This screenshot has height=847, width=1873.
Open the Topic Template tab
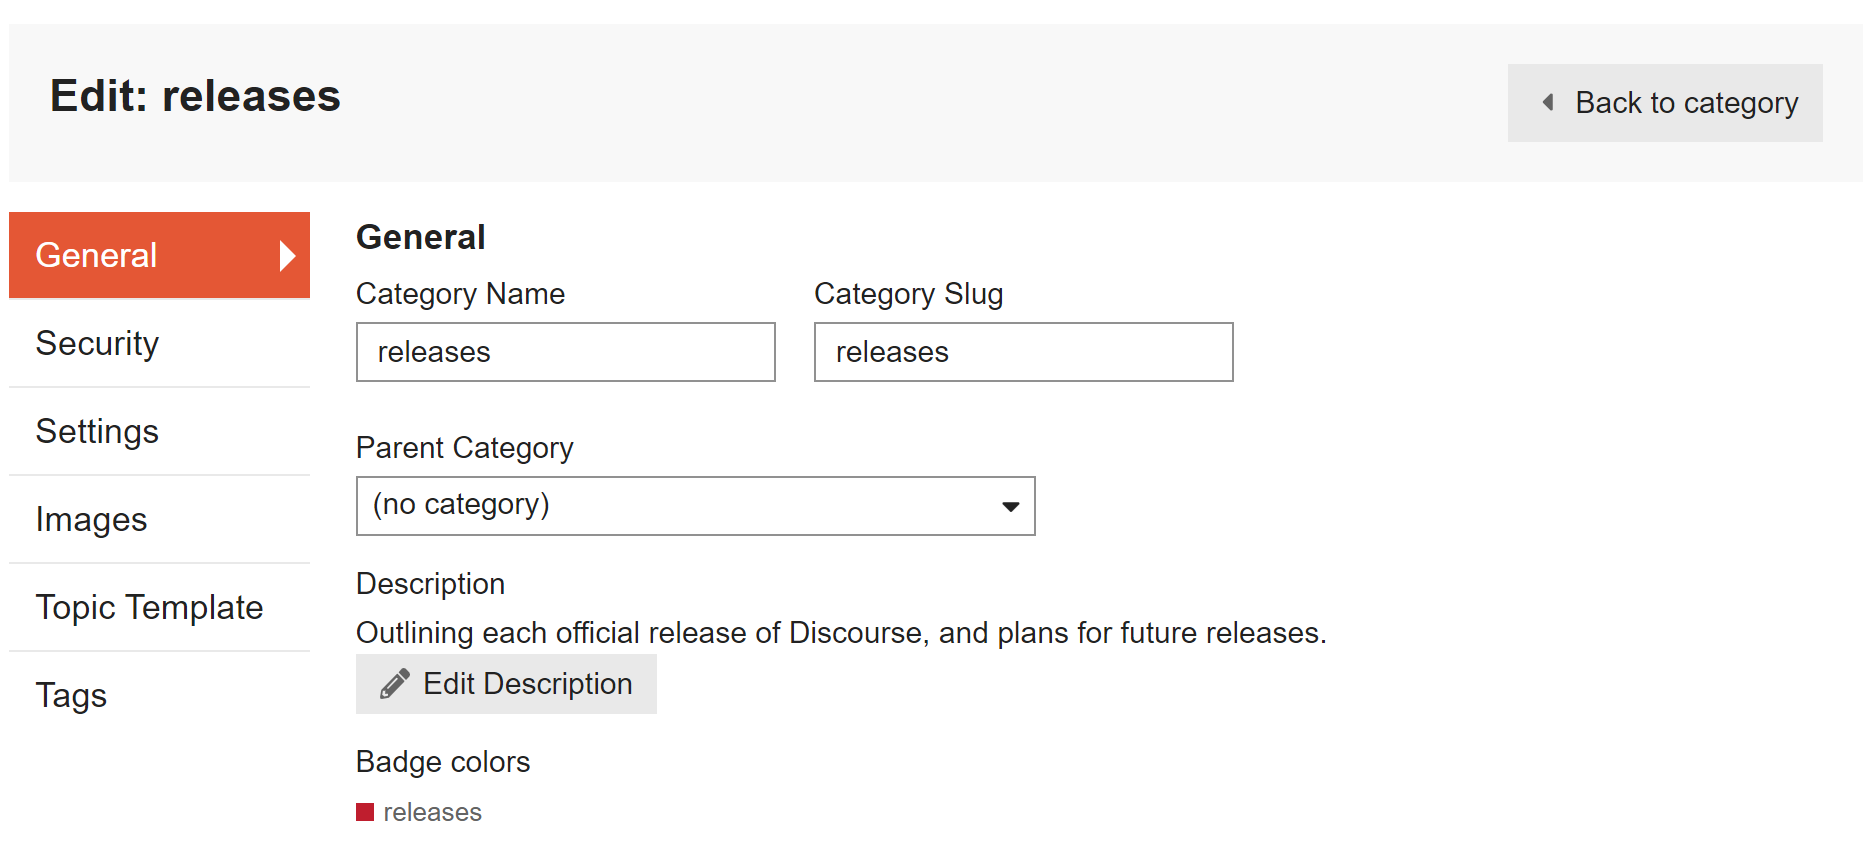(150, 607)
